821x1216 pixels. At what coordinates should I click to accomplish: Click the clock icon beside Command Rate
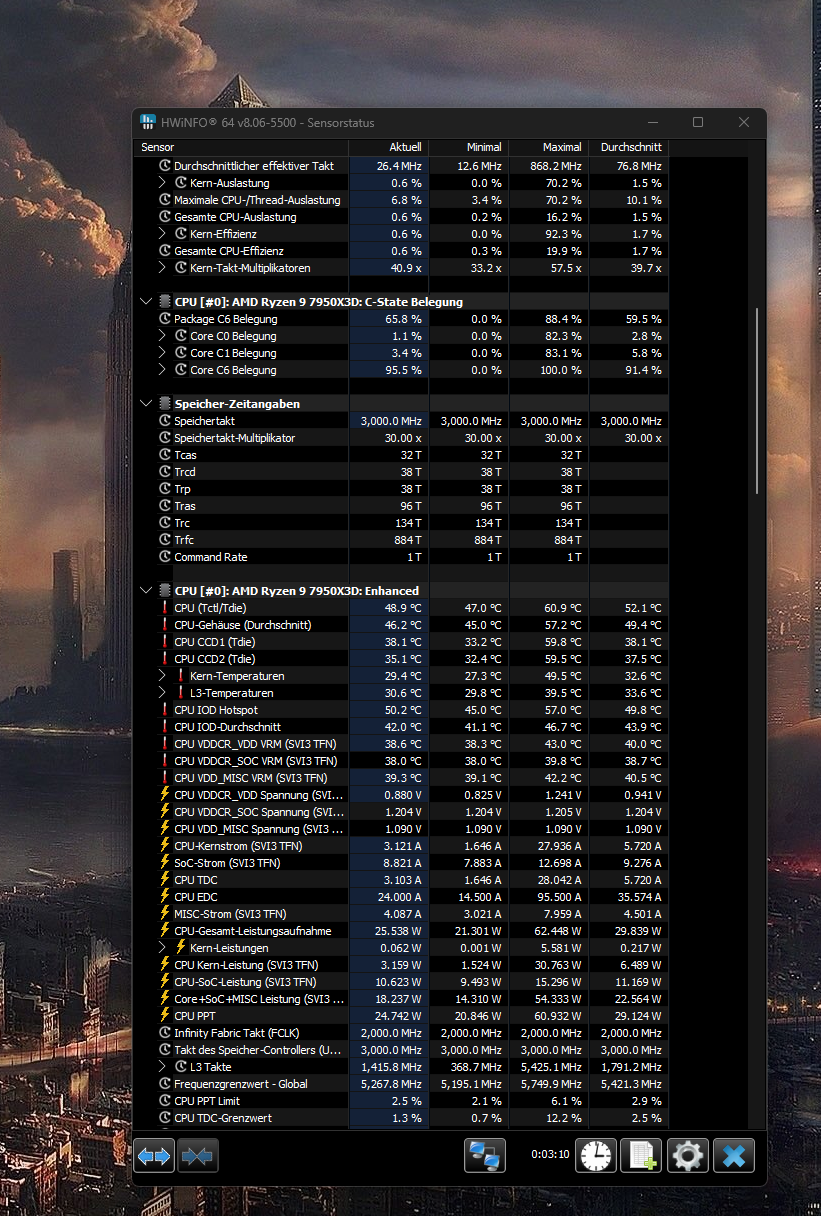pos(166,557)
